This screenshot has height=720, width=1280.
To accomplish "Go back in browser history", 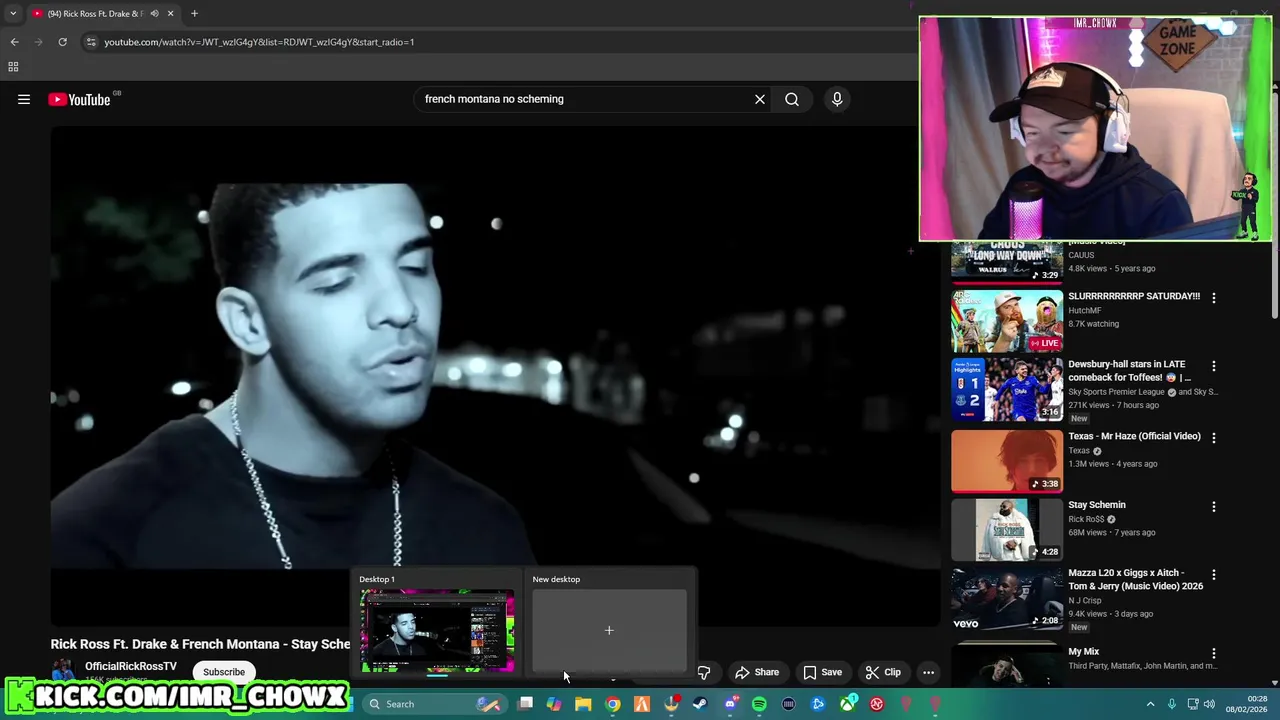I will coord(14,42).
